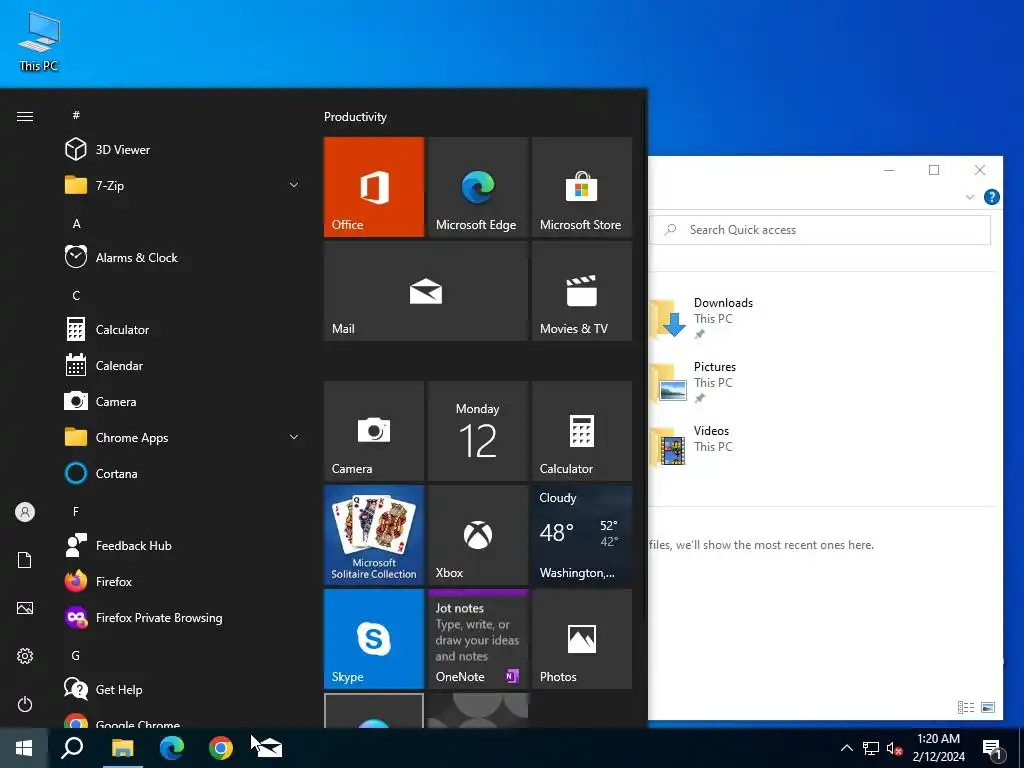1024x768 pixels.
Task: Click the muted volume tray icon
Action: [894, 748]
